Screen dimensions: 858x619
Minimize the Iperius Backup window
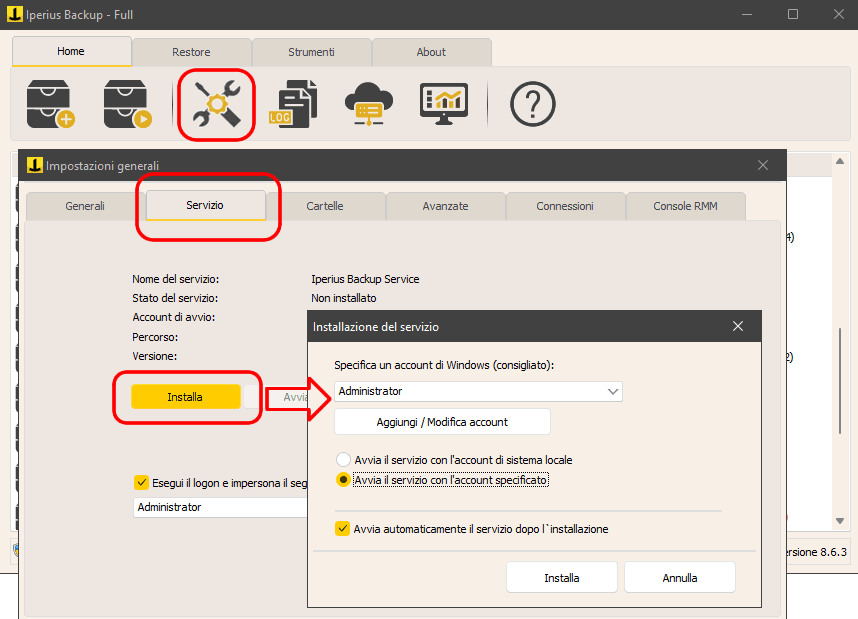point(747,14)
